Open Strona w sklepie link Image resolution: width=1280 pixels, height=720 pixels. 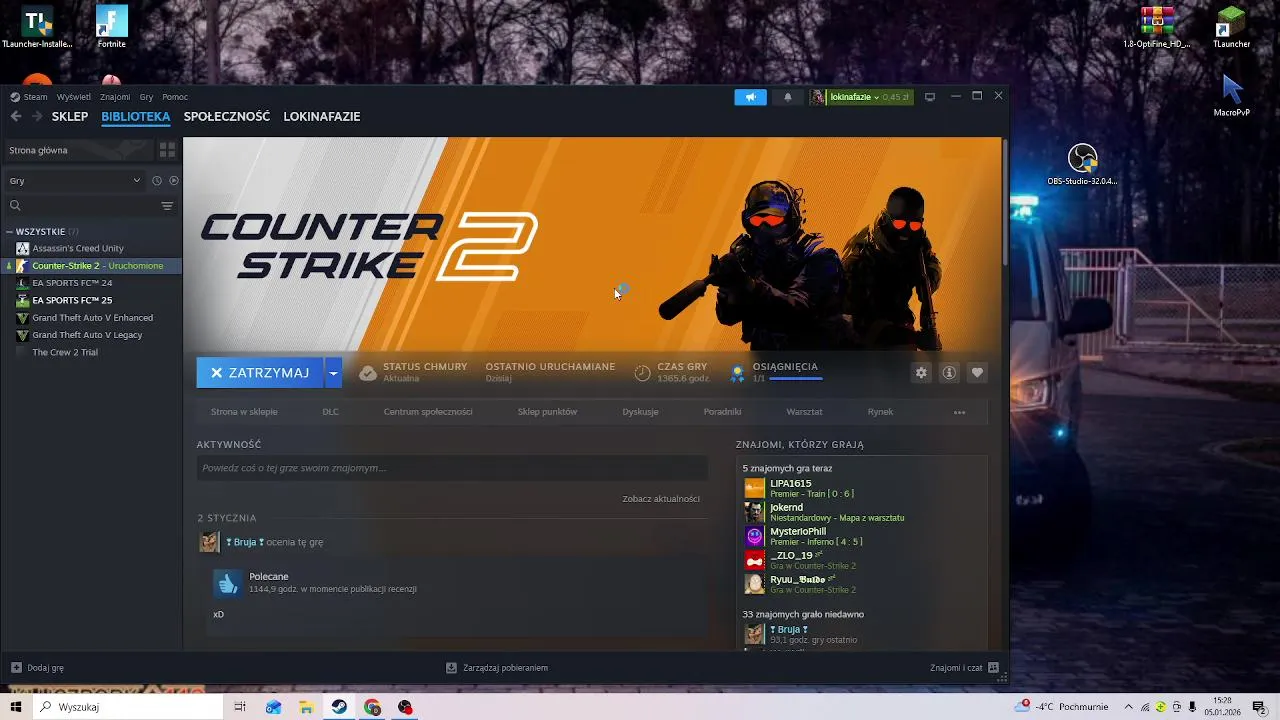coord(244,412)
